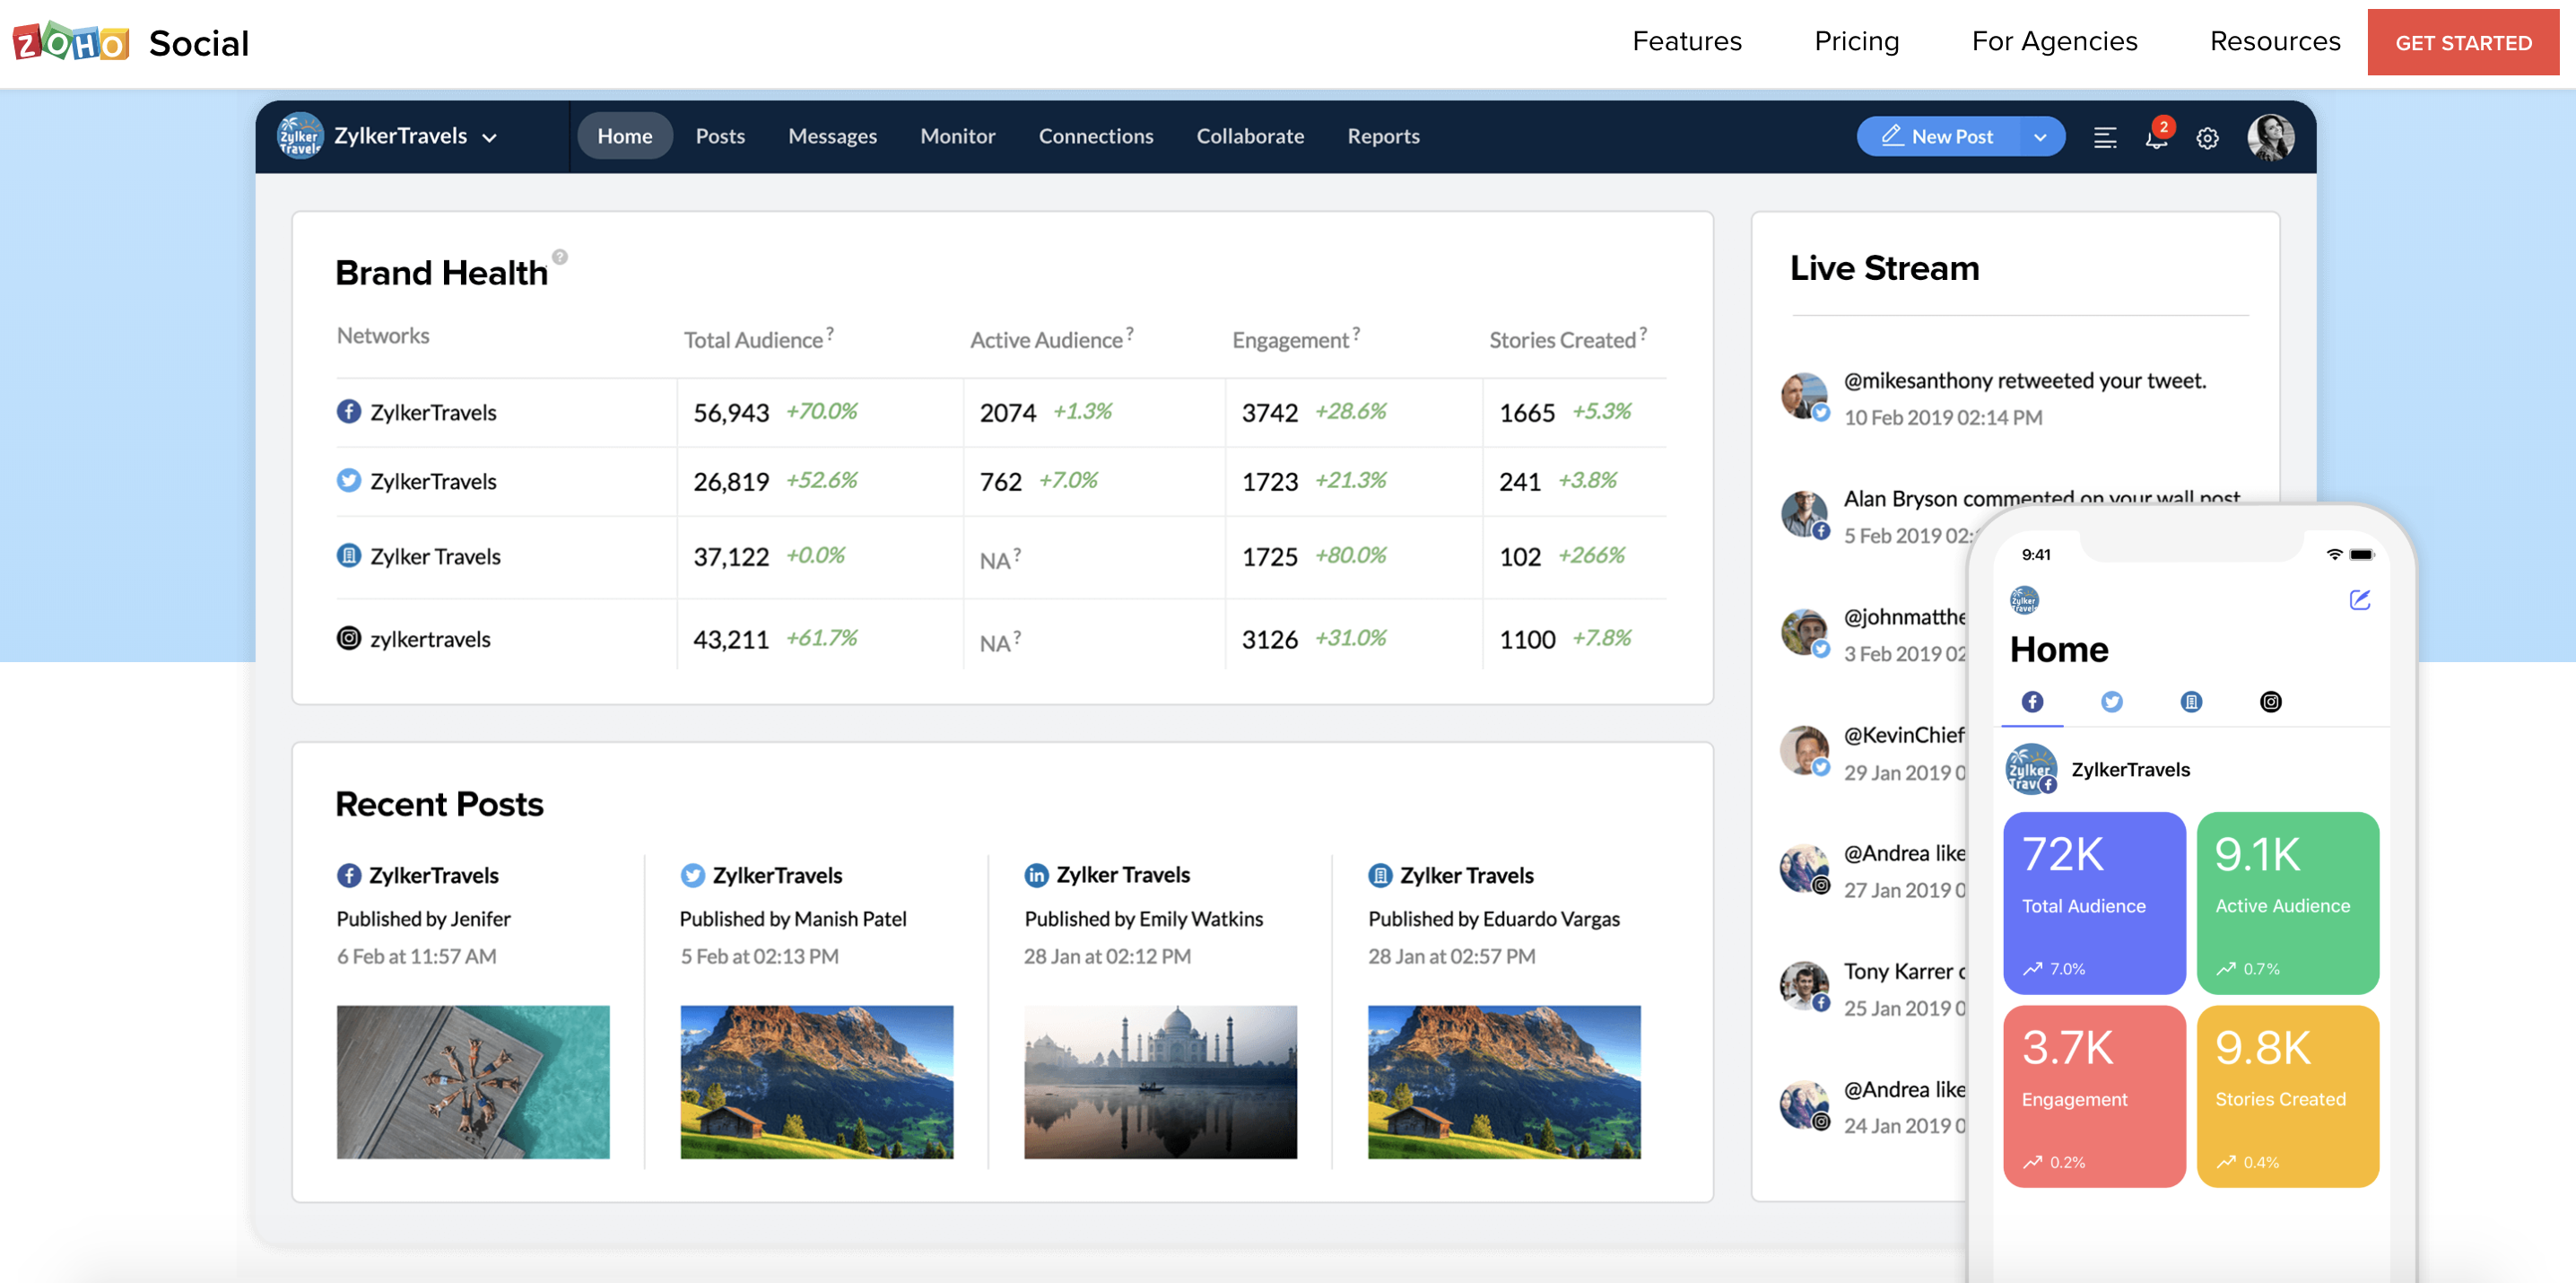Click business icon on Eduardo Vargas' post

tap(1380, 875)
